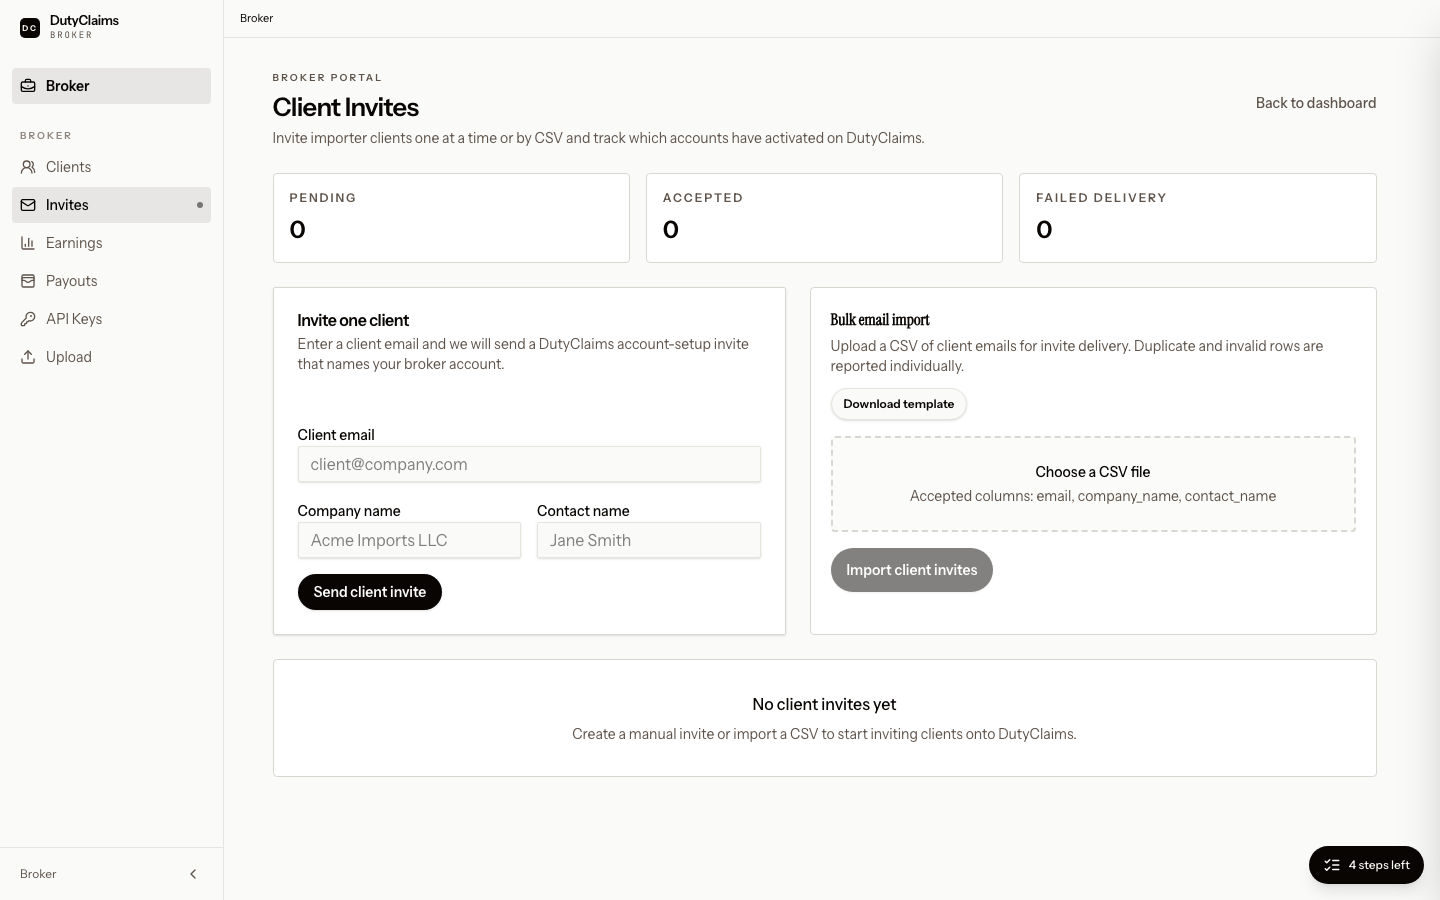The width and height of the screenshot is (1440, 900).
Task: Click the 'No client invites yet' text
Action: (x=824, y=704)
